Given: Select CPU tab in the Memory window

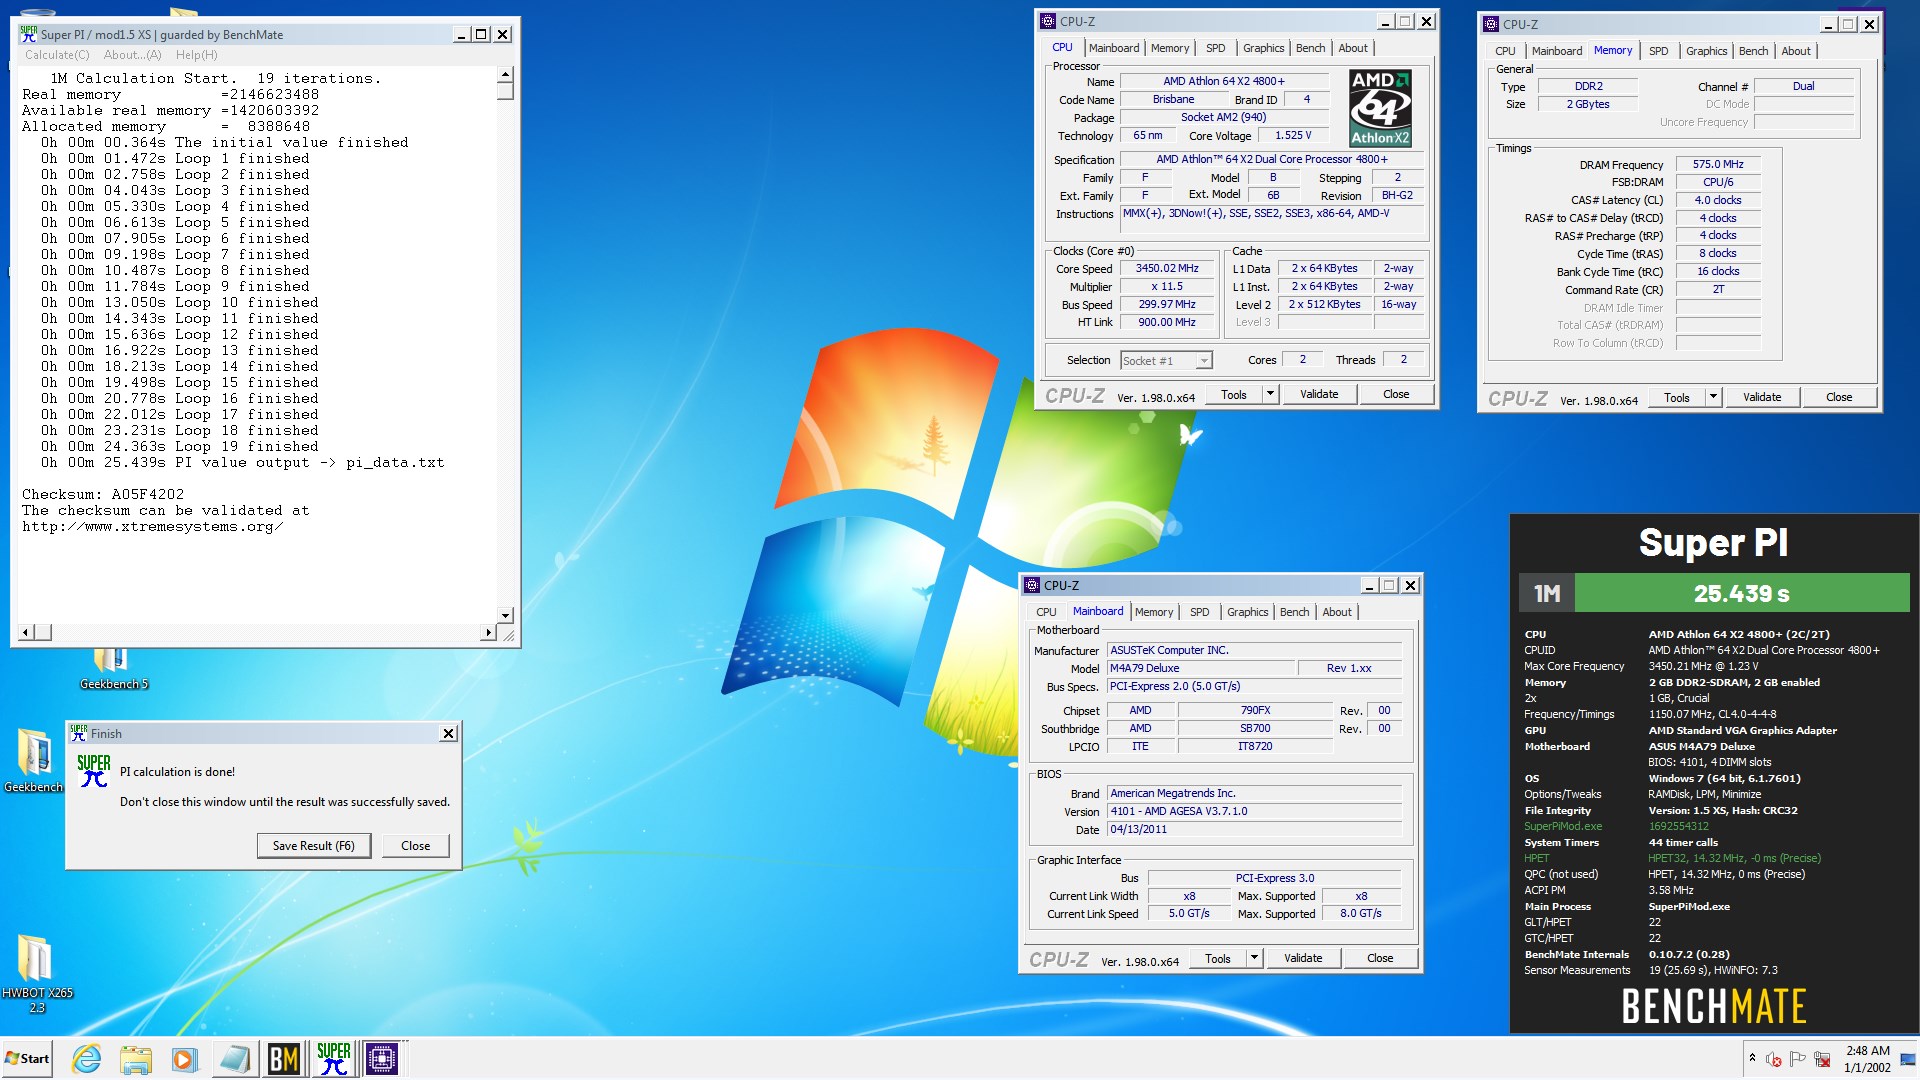Looking at the screenshot, I should click(1505, 51).
